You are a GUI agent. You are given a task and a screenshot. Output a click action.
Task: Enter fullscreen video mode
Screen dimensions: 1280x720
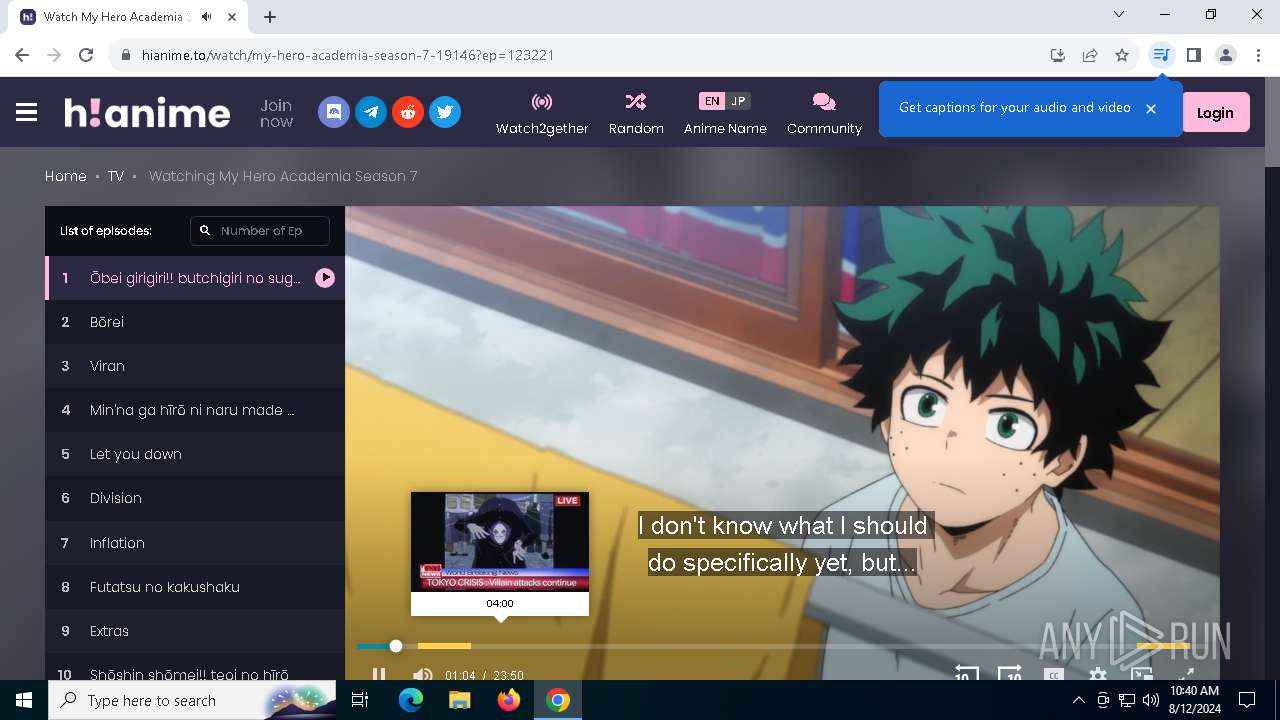pyautogui.click(x=1186, y=675)
